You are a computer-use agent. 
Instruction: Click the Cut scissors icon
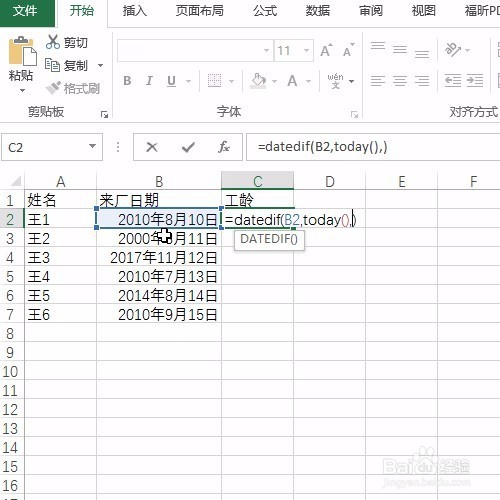53,42
